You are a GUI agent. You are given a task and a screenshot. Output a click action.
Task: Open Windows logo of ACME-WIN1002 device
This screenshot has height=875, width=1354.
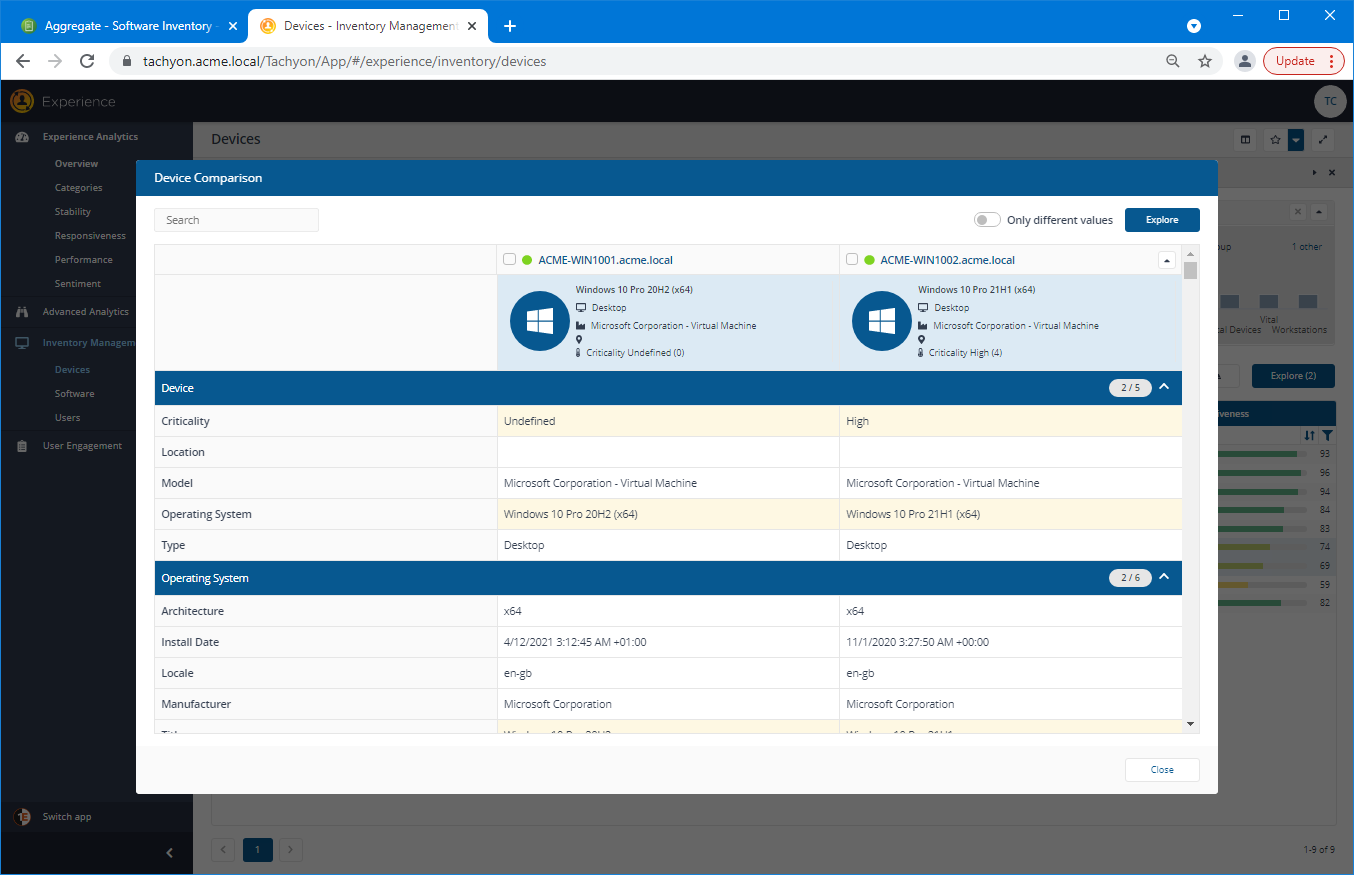click(881, 321)
